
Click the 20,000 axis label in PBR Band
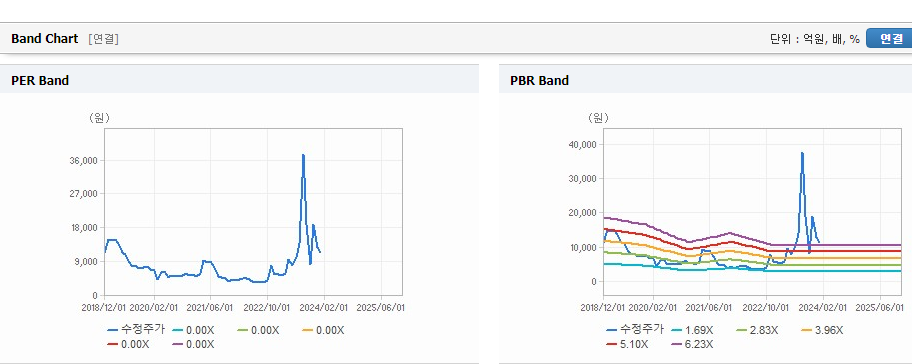coord(583,213)
